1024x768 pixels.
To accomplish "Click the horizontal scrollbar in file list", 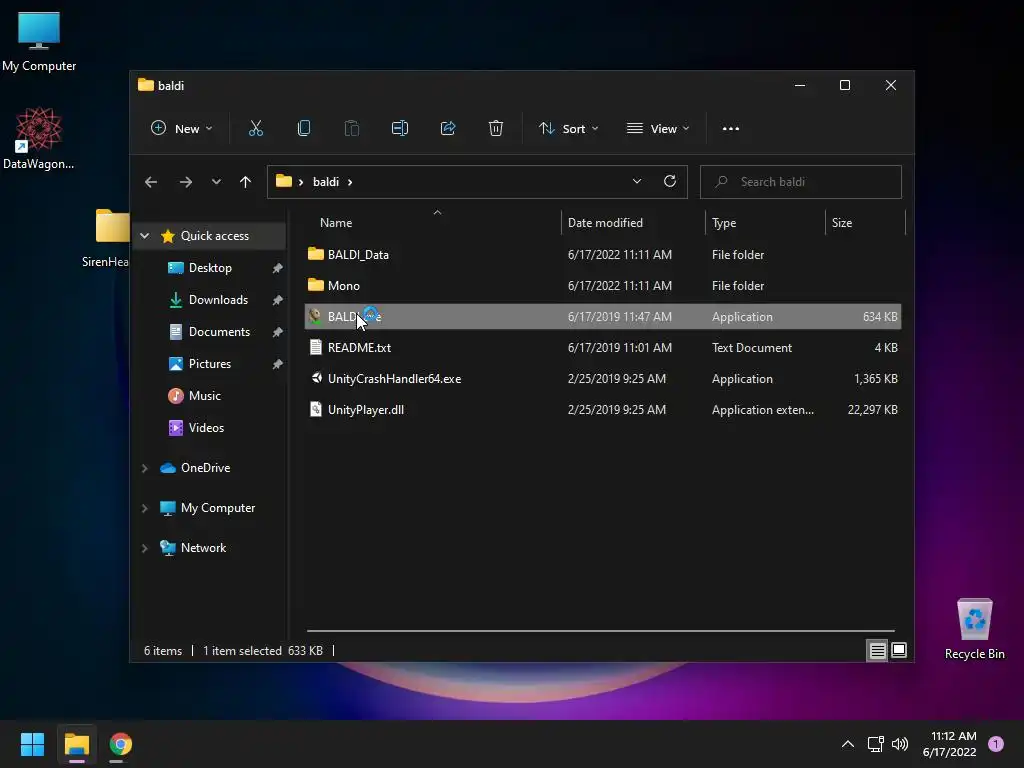I will (x=600, y=631).
